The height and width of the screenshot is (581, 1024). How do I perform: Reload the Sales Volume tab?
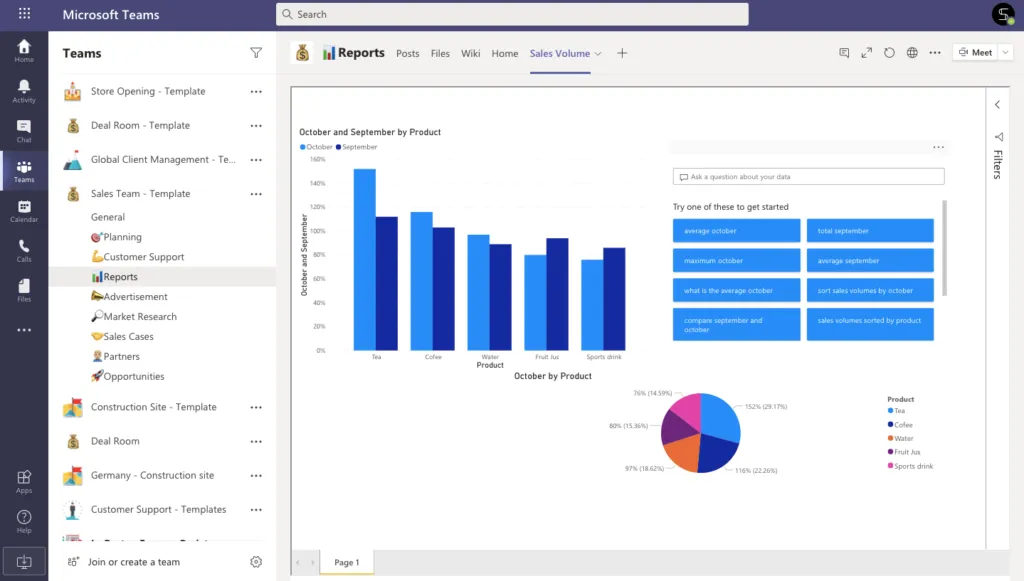889,53
